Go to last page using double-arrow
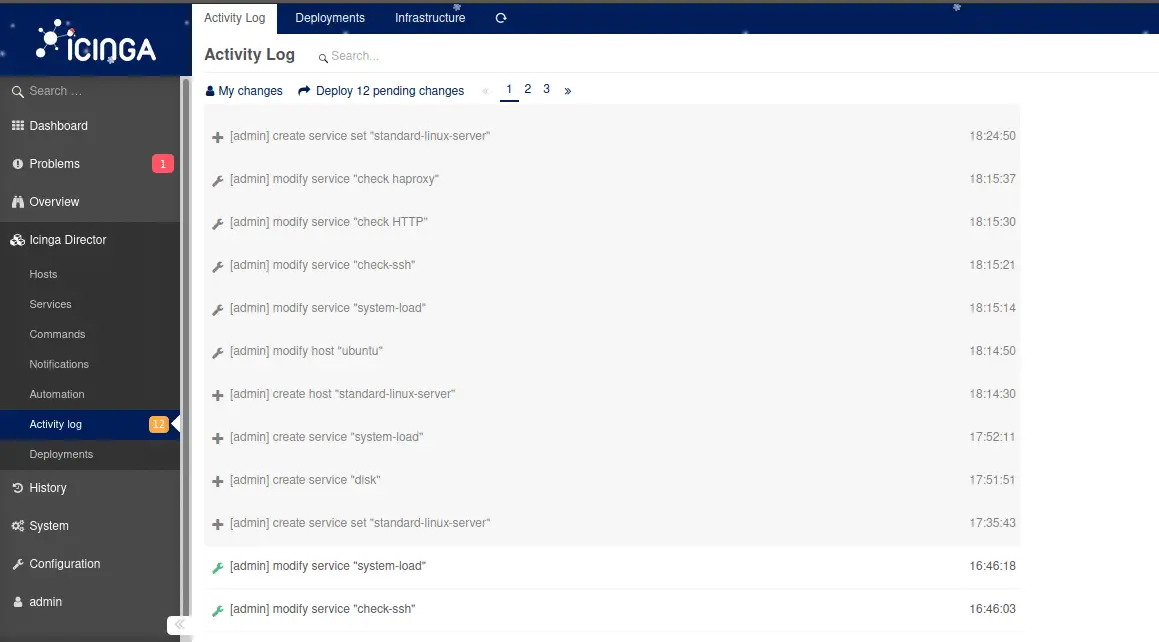The width and height of the screenshot is (1159, 642). pyautogui.click(x=568, y=90)
